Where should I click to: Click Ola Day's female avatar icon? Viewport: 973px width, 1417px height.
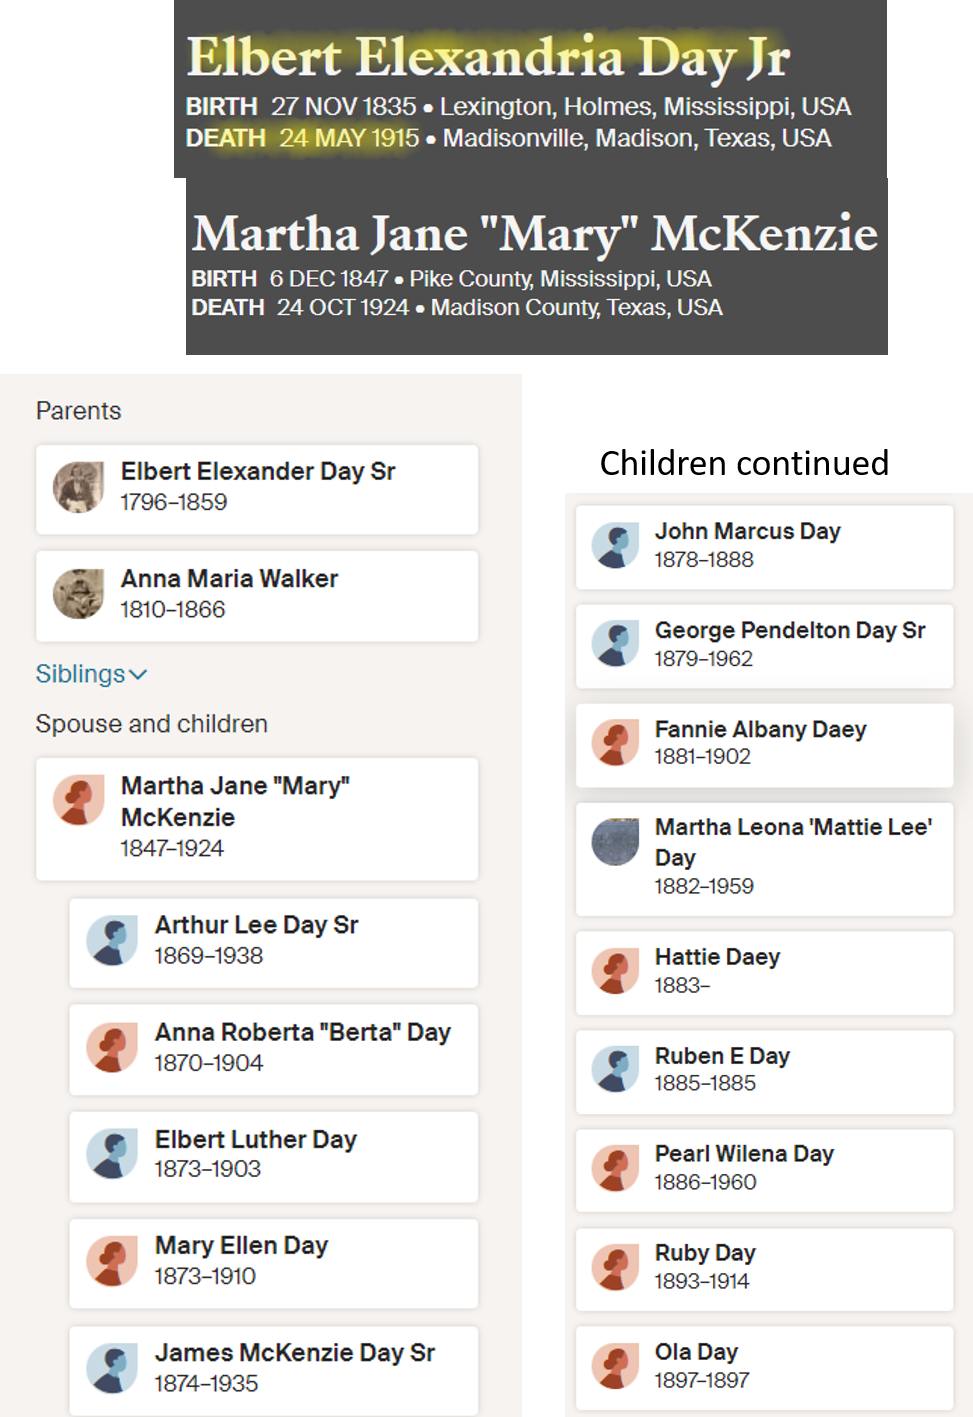(x=615, y=1366)
